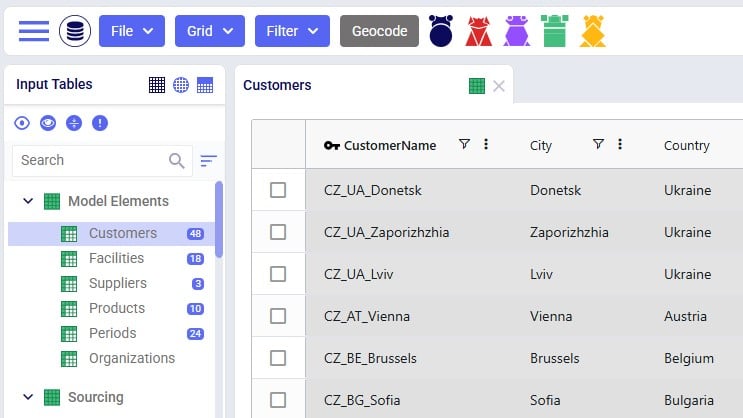Viewport: 743px width, 418px height.
Task: Tick the CZ_BE_Brussels row checkbox
Action: (278, 358)
